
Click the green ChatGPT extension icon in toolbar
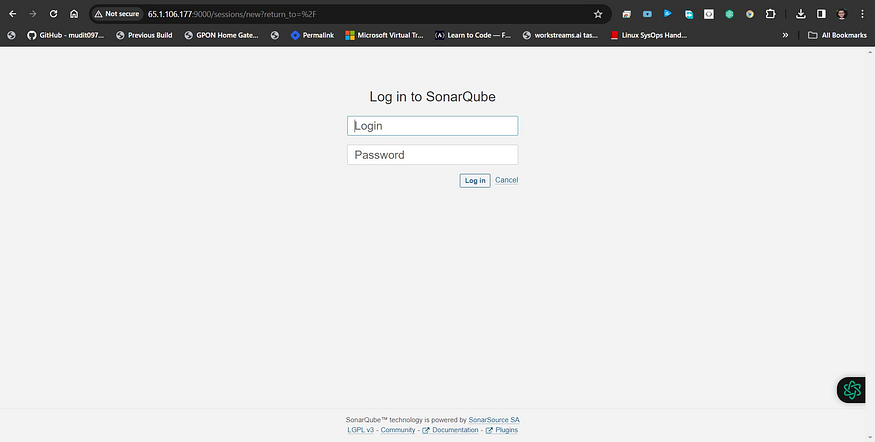coord(729,14)
